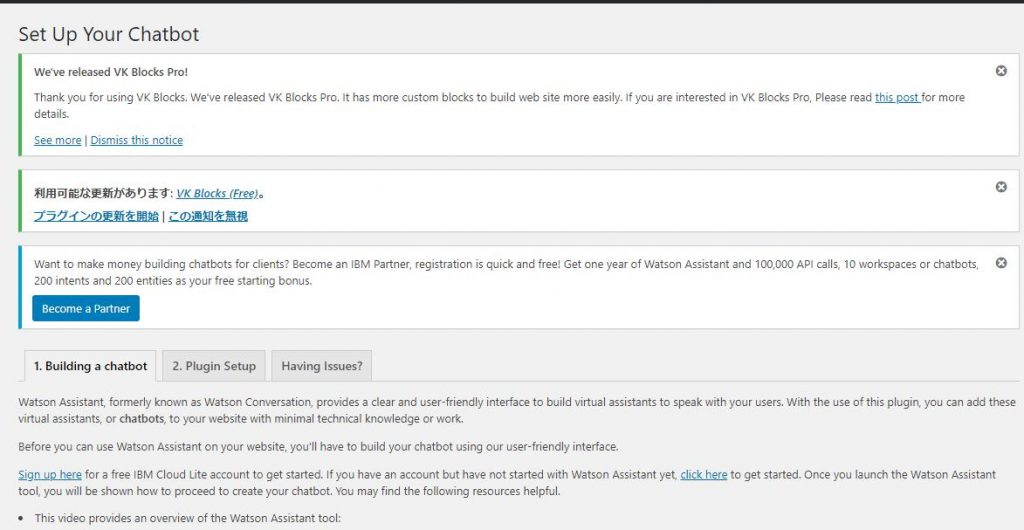
Task: Click the text 利用可能な更新があります
Action: tap(103, 193)
